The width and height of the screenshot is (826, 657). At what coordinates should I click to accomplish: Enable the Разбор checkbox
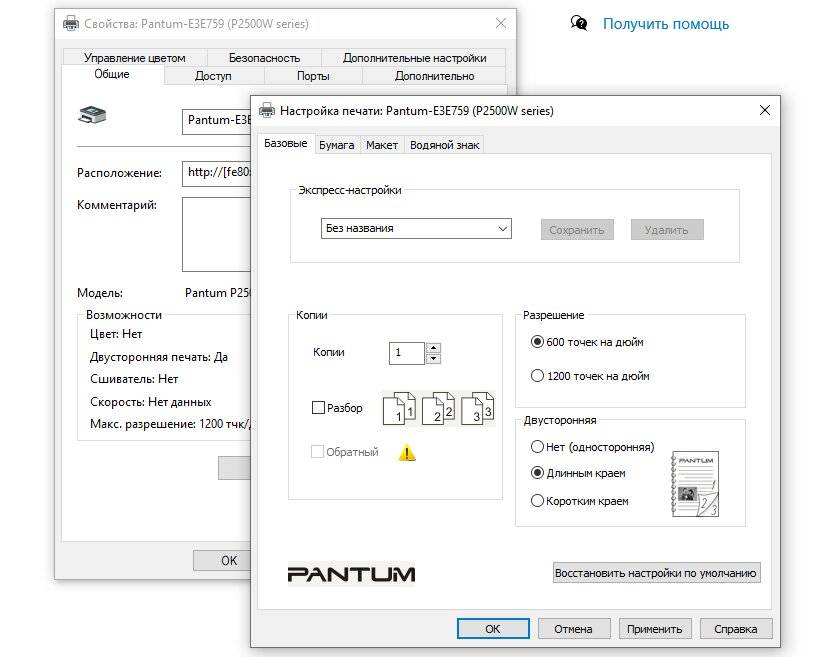318,407
